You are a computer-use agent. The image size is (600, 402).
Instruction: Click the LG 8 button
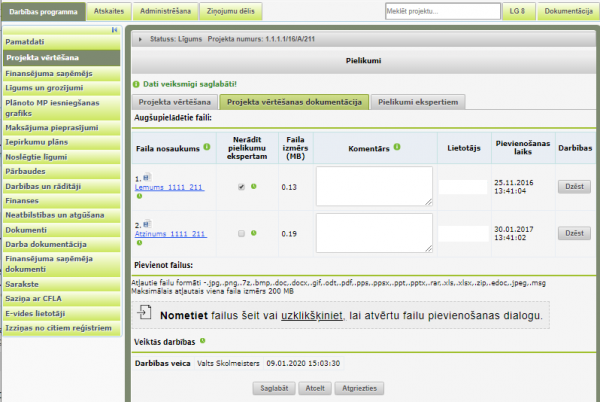(x=517, y=11)
